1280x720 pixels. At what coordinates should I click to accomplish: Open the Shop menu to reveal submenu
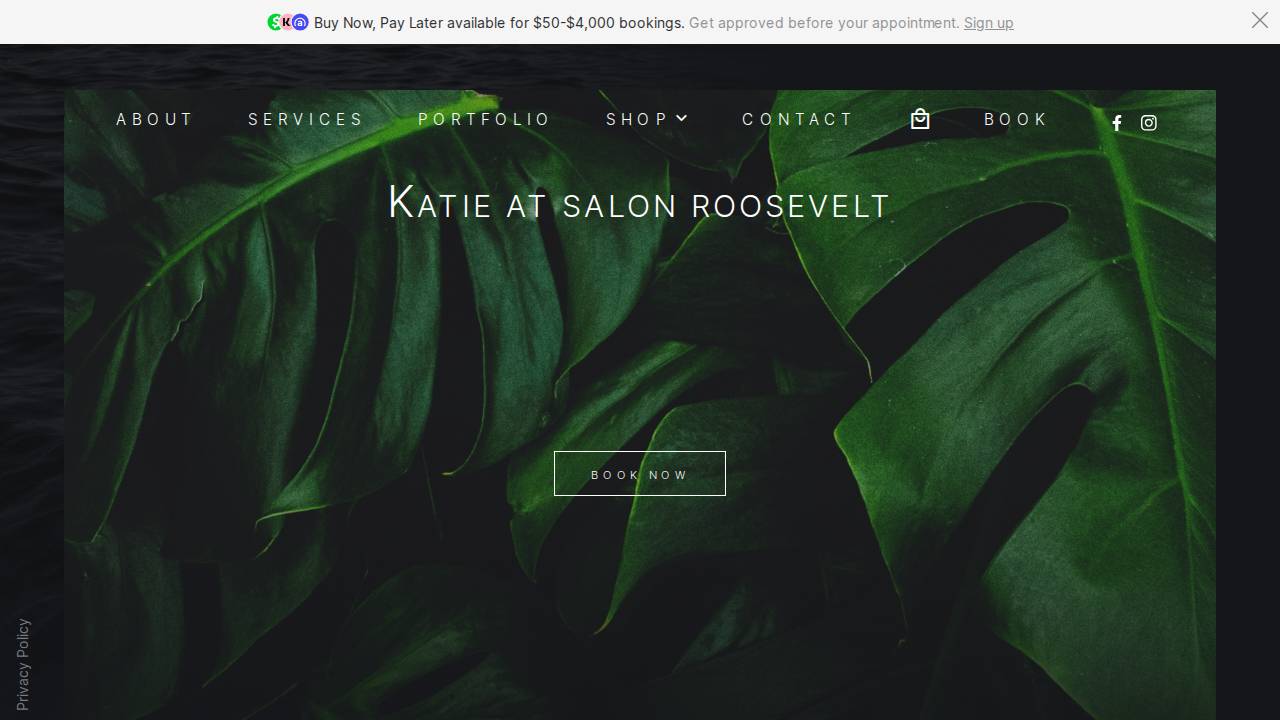(x=647, y=119)
